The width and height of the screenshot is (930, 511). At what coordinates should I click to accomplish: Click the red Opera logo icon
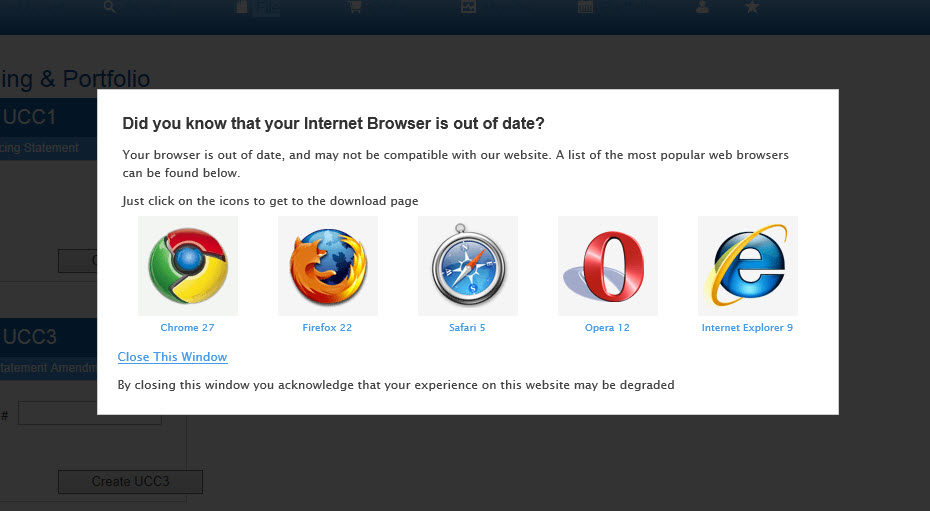(x=608, y=266)
